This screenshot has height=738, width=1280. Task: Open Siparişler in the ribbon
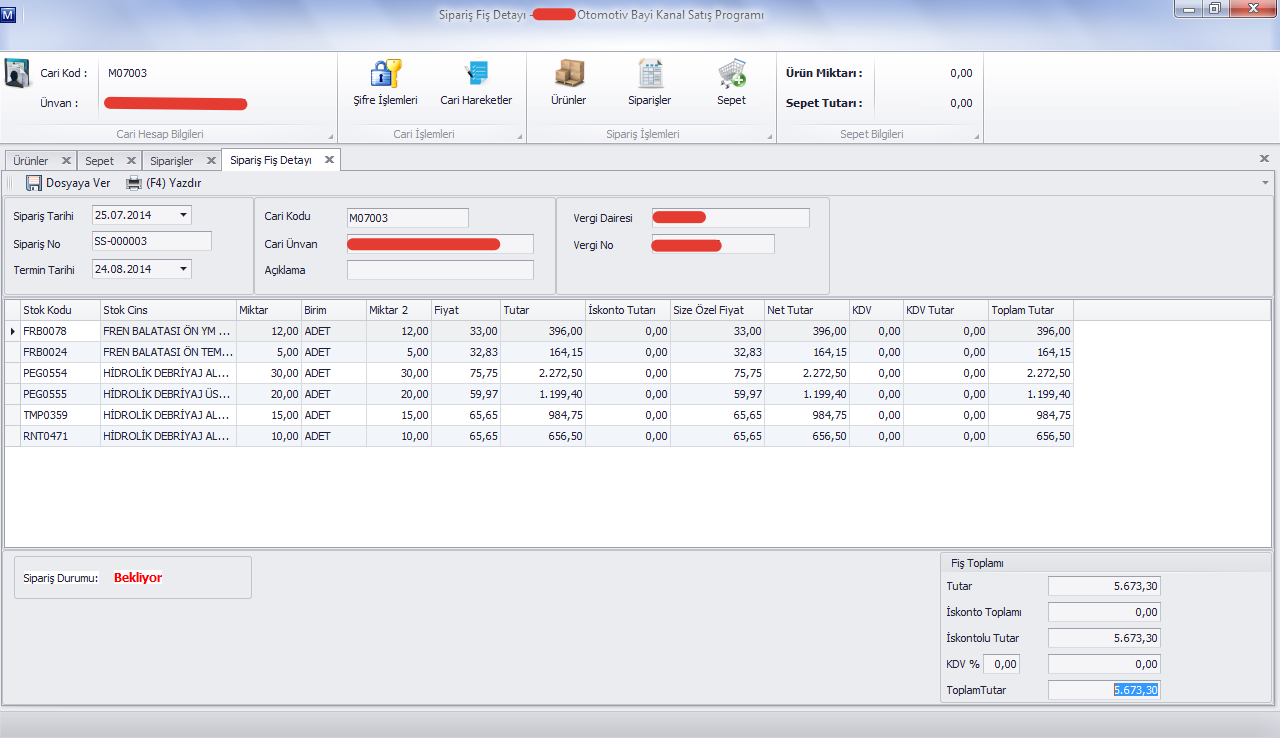tap(650, 75)
